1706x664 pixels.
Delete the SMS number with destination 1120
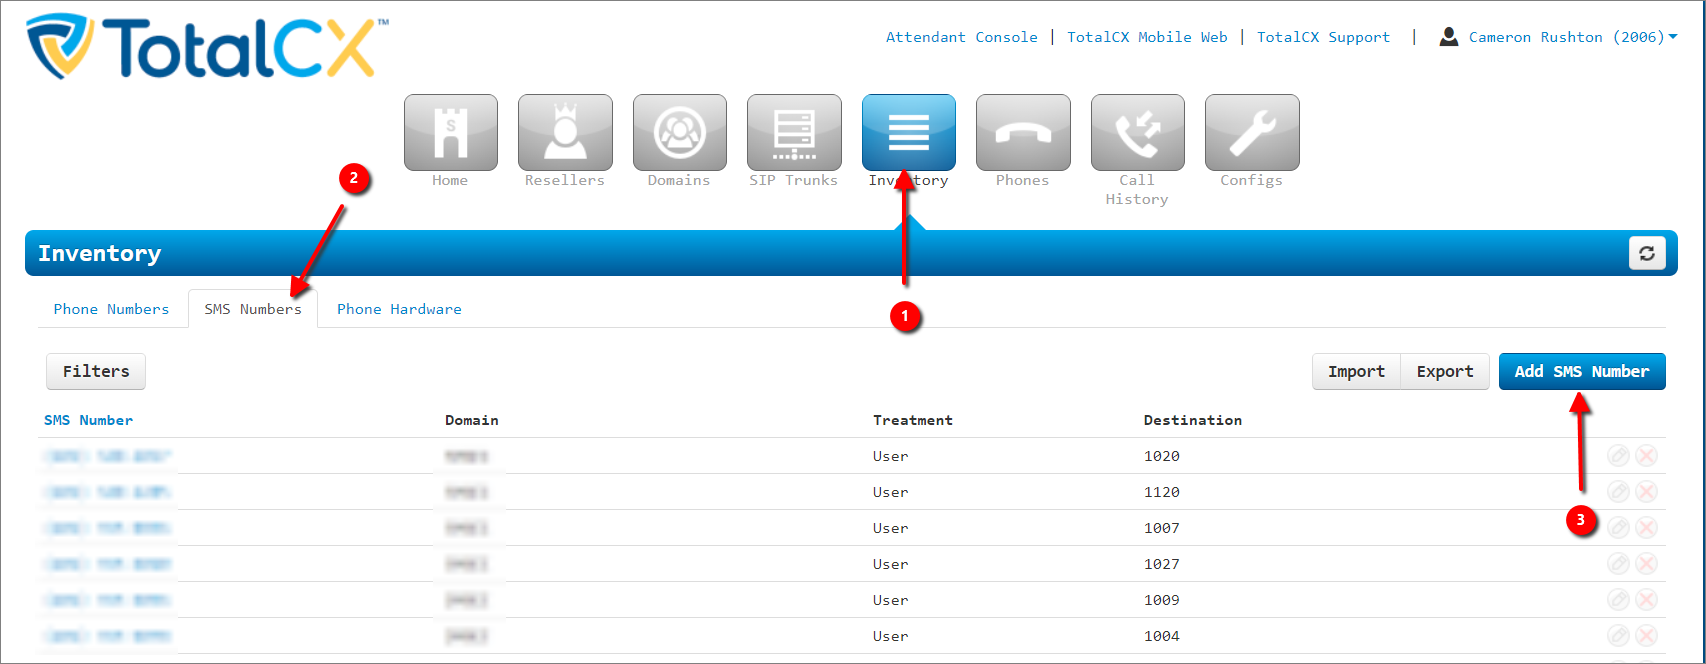1646,492
